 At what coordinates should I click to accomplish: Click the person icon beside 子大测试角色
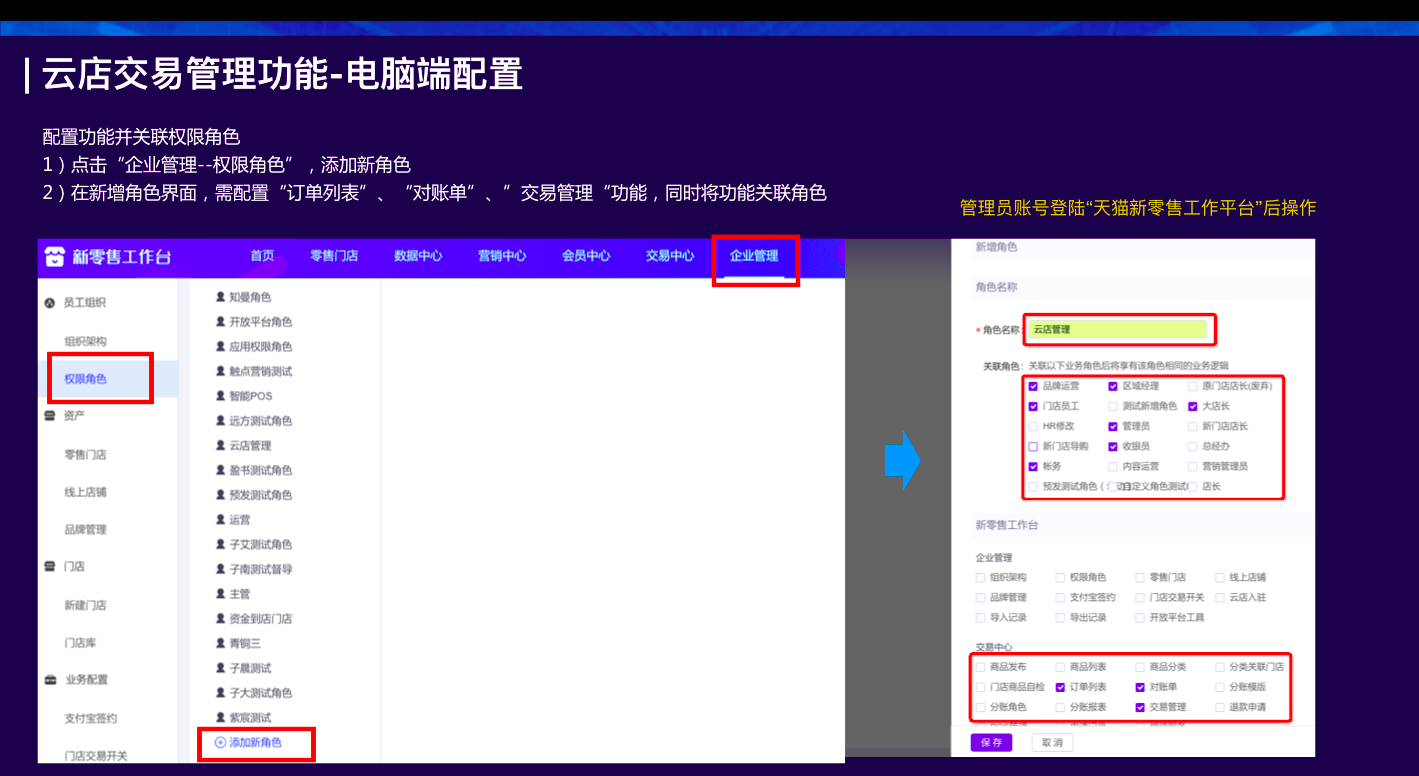(221, 693)
